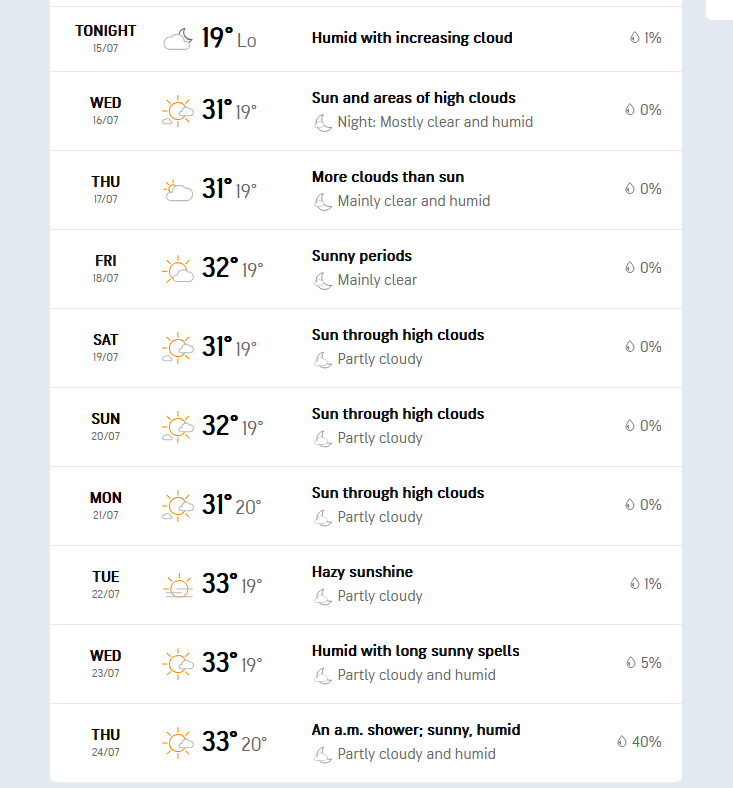This screenshot has height=788, width=733.
Task: Click the cloudy sun icon for Thursday 17/07
Action: coord(178,190)
